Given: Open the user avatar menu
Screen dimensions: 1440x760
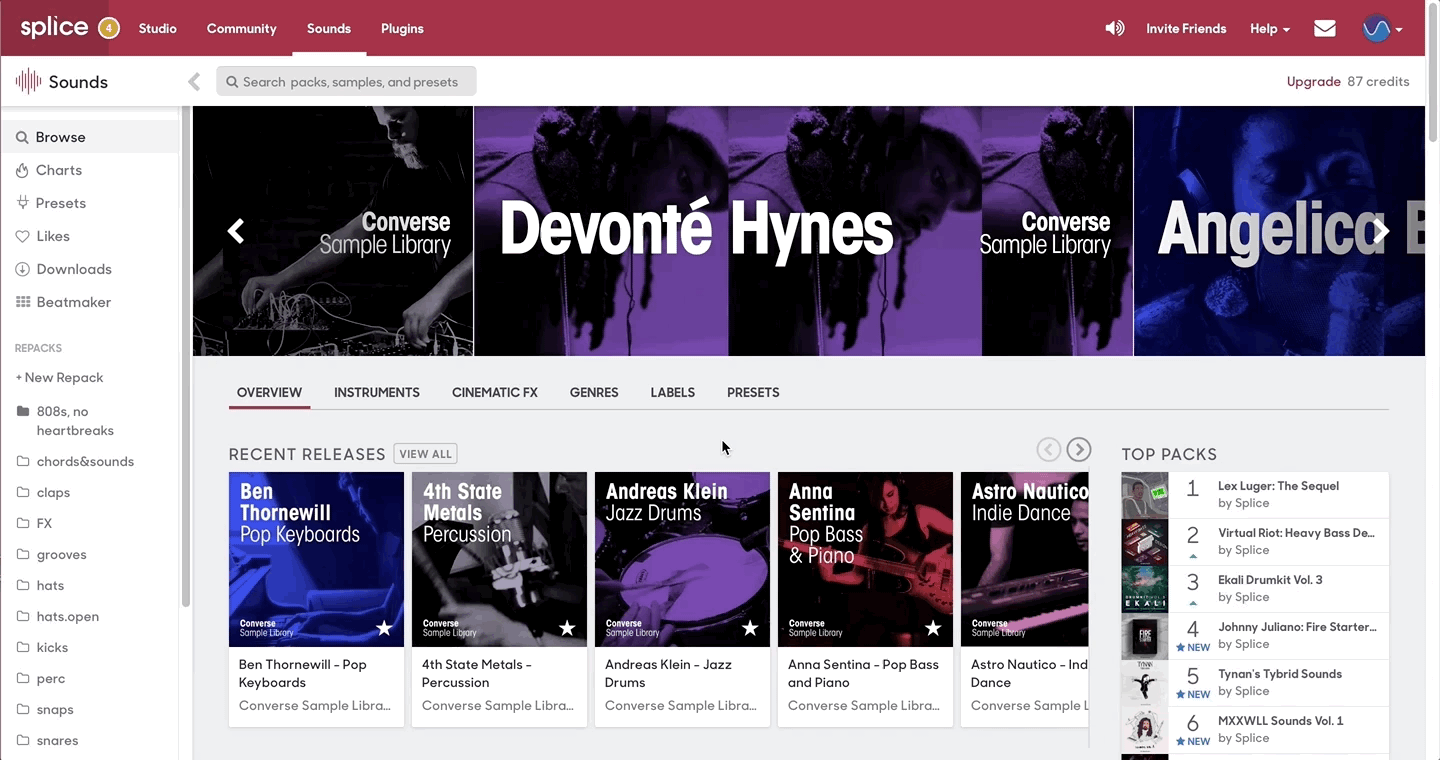Looking at the screenshot, I should [x=1382, y=28].
